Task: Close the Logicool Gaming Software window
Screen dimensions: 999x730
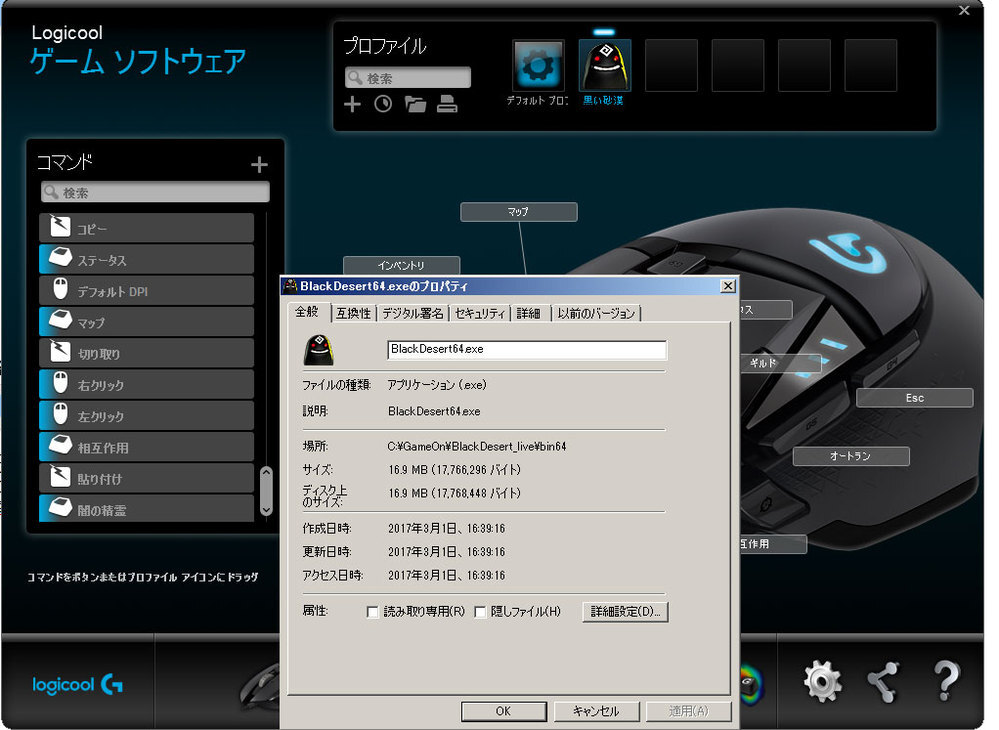Action: [964, 10]
